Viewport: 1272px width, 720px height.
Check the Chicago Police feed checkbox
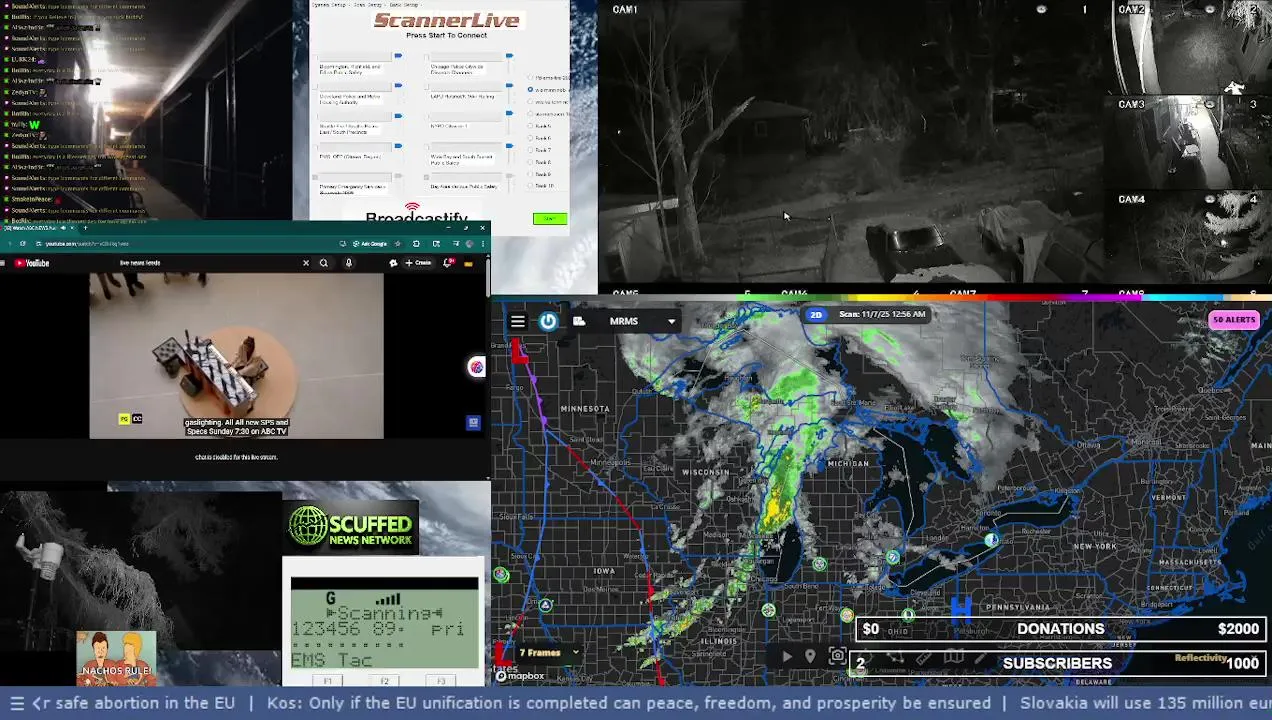coord(426,57)
